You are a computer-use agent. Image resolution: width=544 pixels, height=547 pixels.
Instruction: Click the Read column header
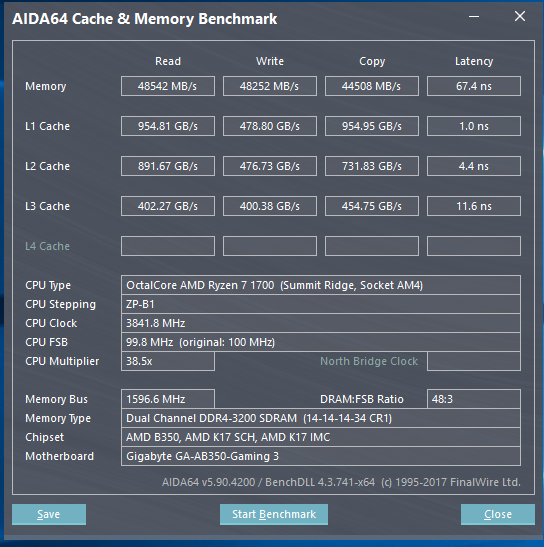tap(168, 61)
